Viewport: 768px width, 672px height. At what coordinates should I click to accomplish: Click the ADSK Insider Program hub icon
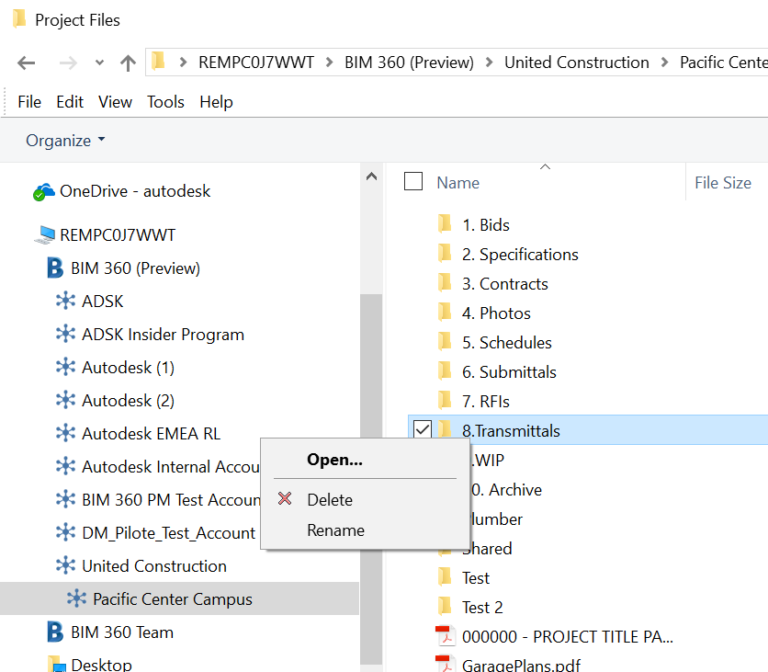(66, 334)
